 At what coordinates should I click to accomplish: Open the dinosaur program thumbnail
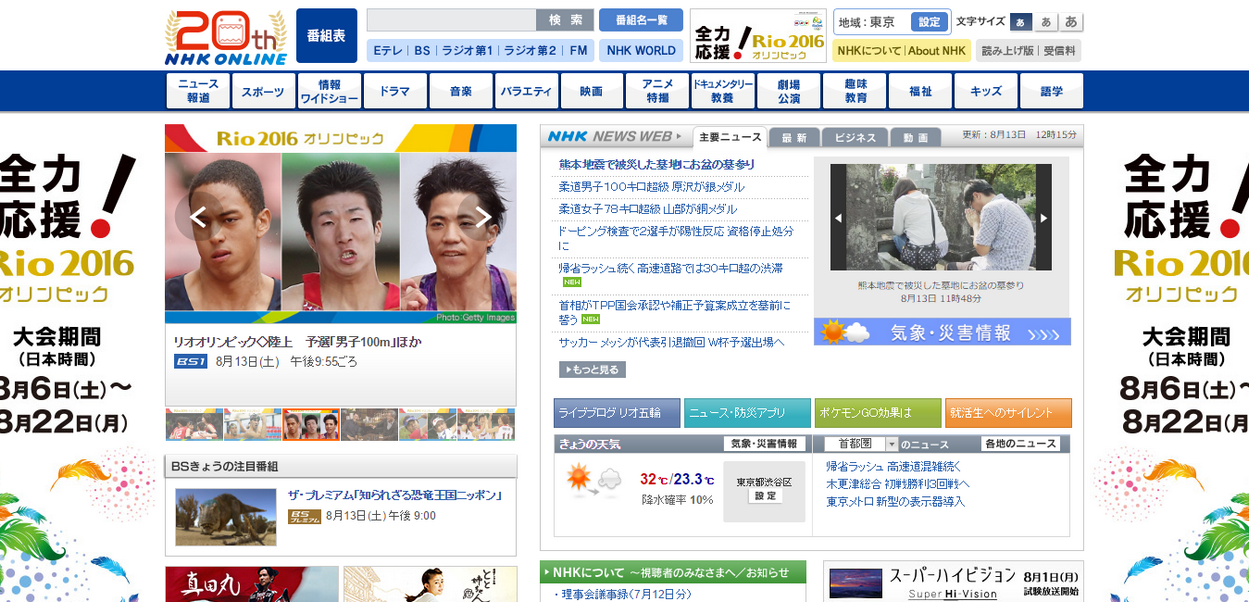click(226, 517)
